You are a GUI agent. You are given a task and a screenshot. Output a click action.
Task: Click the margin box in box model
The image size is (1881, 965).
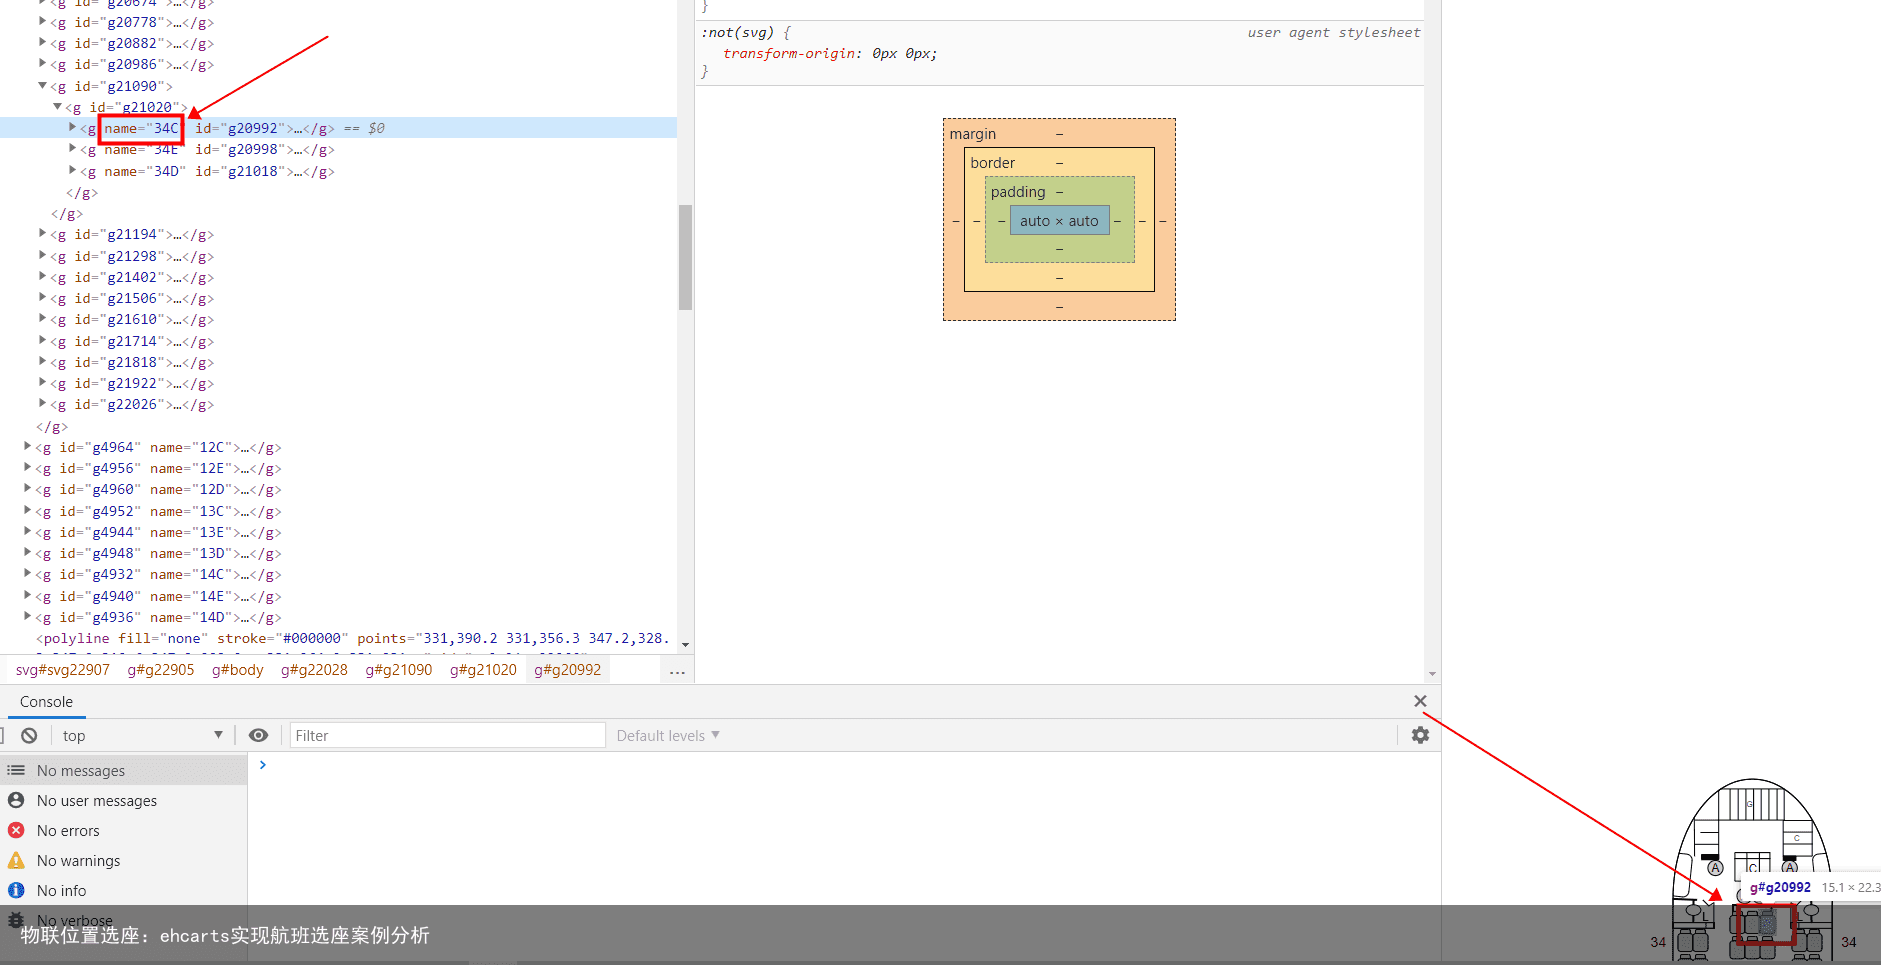coord(1059,134)
